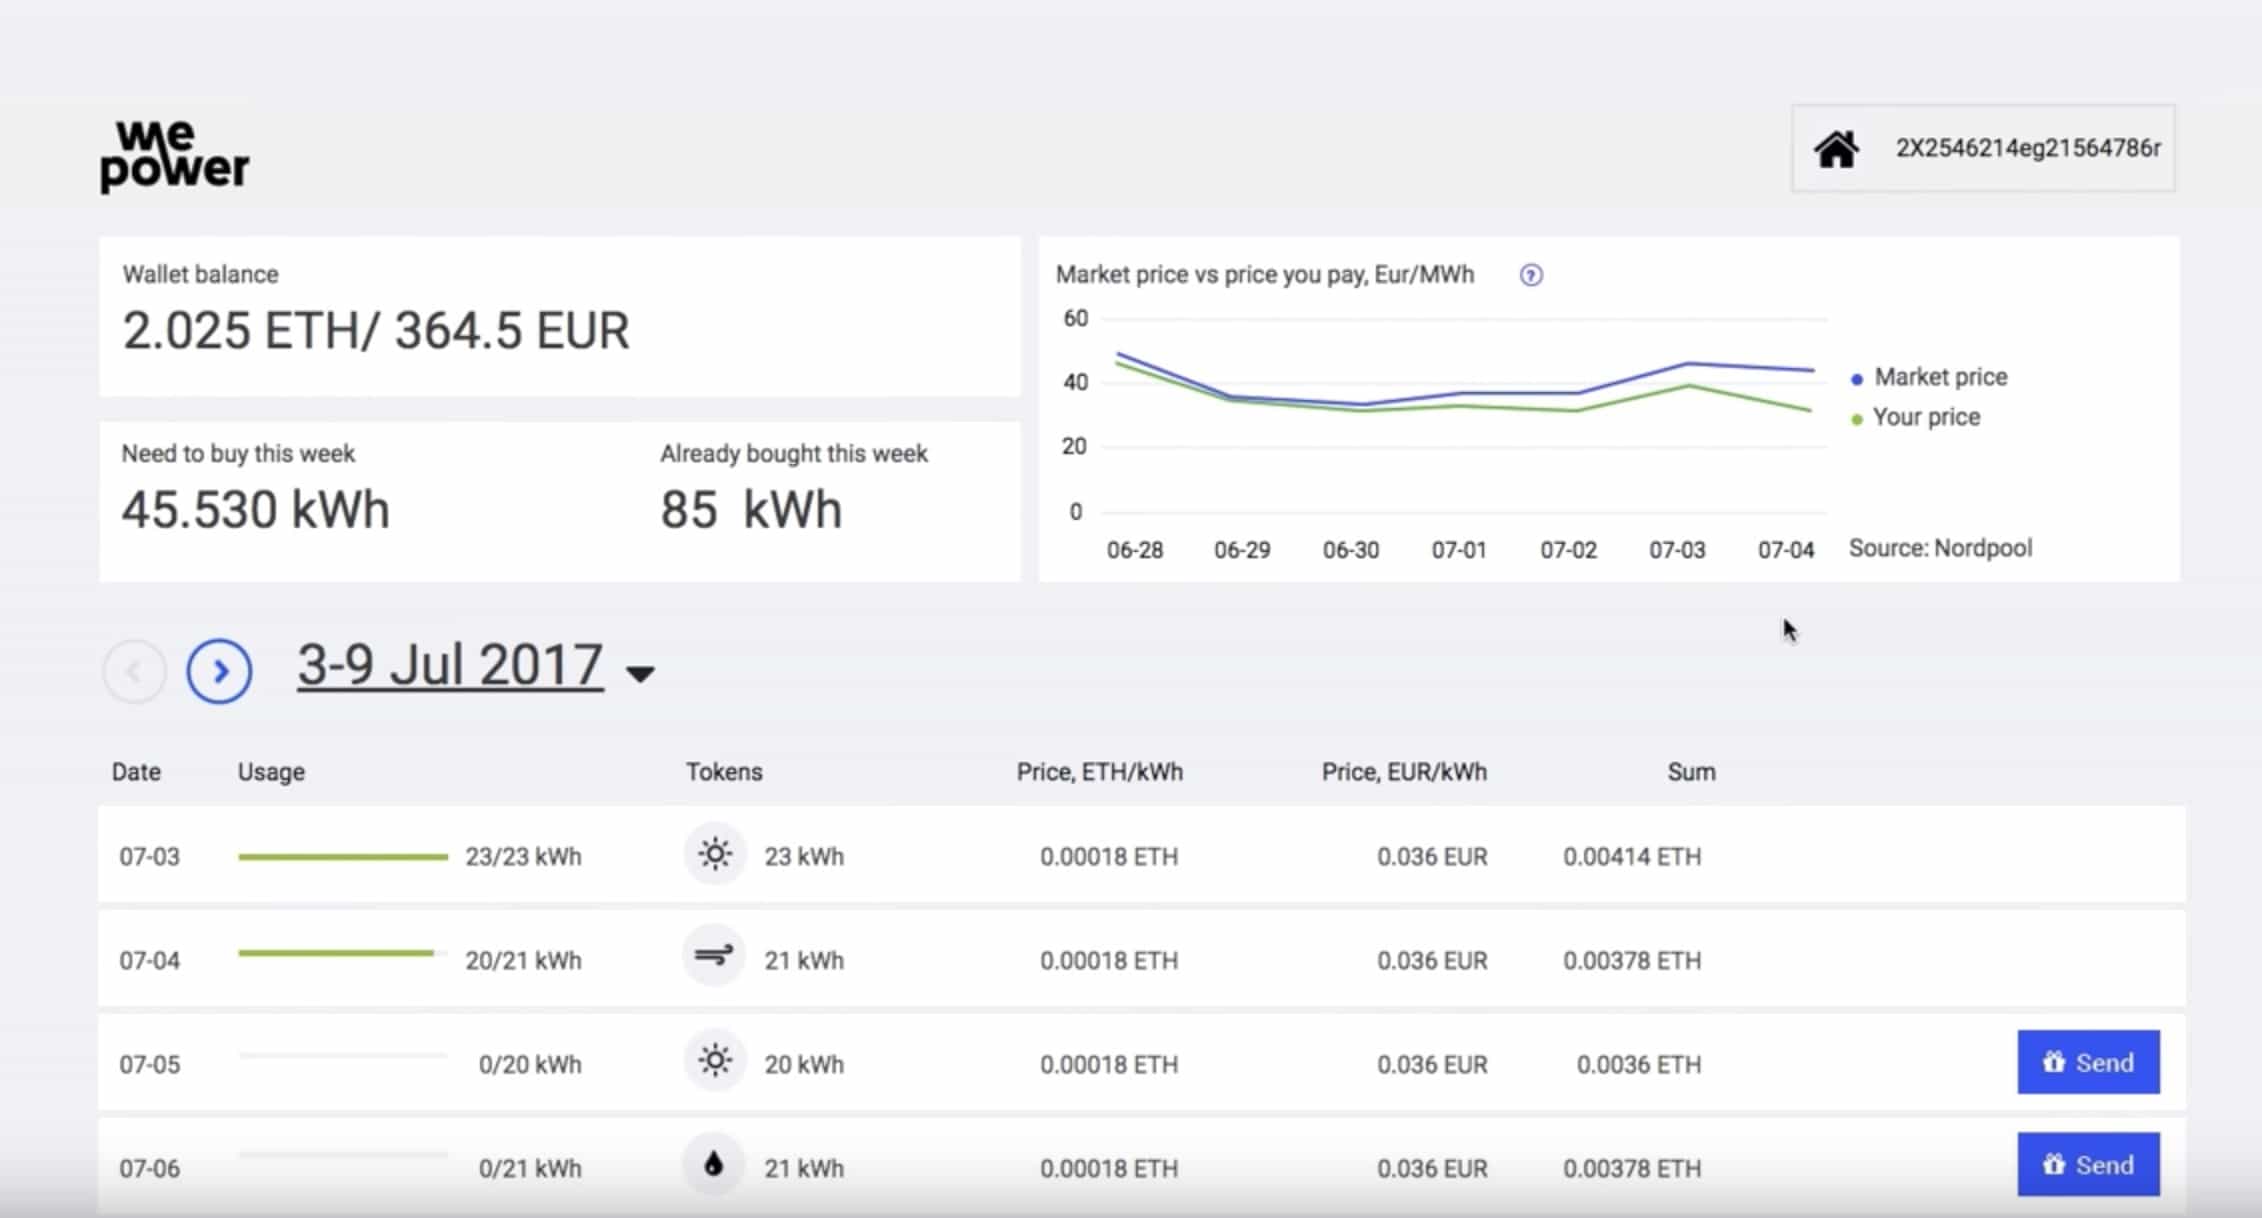2262x1218 pixels.
Task: Click the 0/20 kWh usage value
Action: coord(530,1065)
